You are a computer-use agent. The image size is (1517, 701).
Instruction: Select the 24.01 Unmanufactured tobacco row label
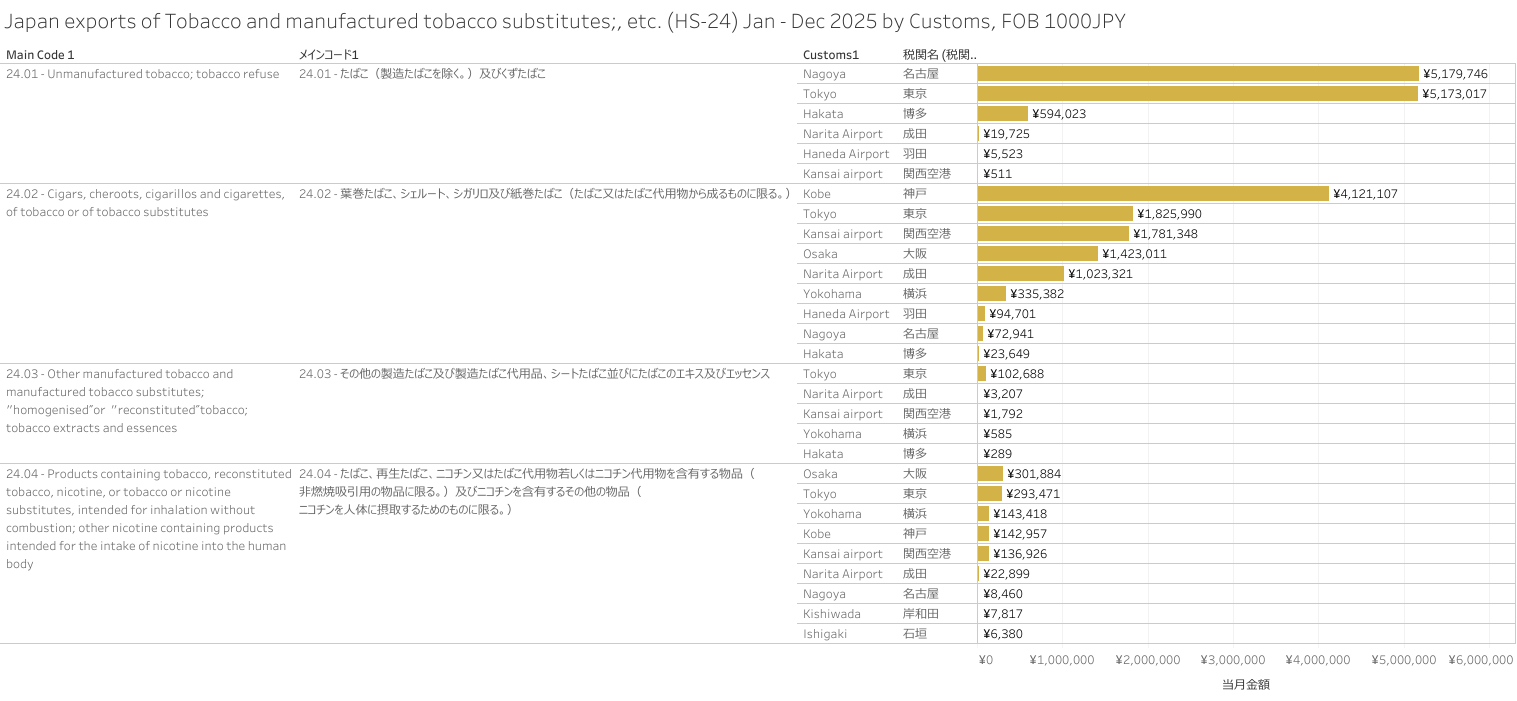(x=142, y=74)
